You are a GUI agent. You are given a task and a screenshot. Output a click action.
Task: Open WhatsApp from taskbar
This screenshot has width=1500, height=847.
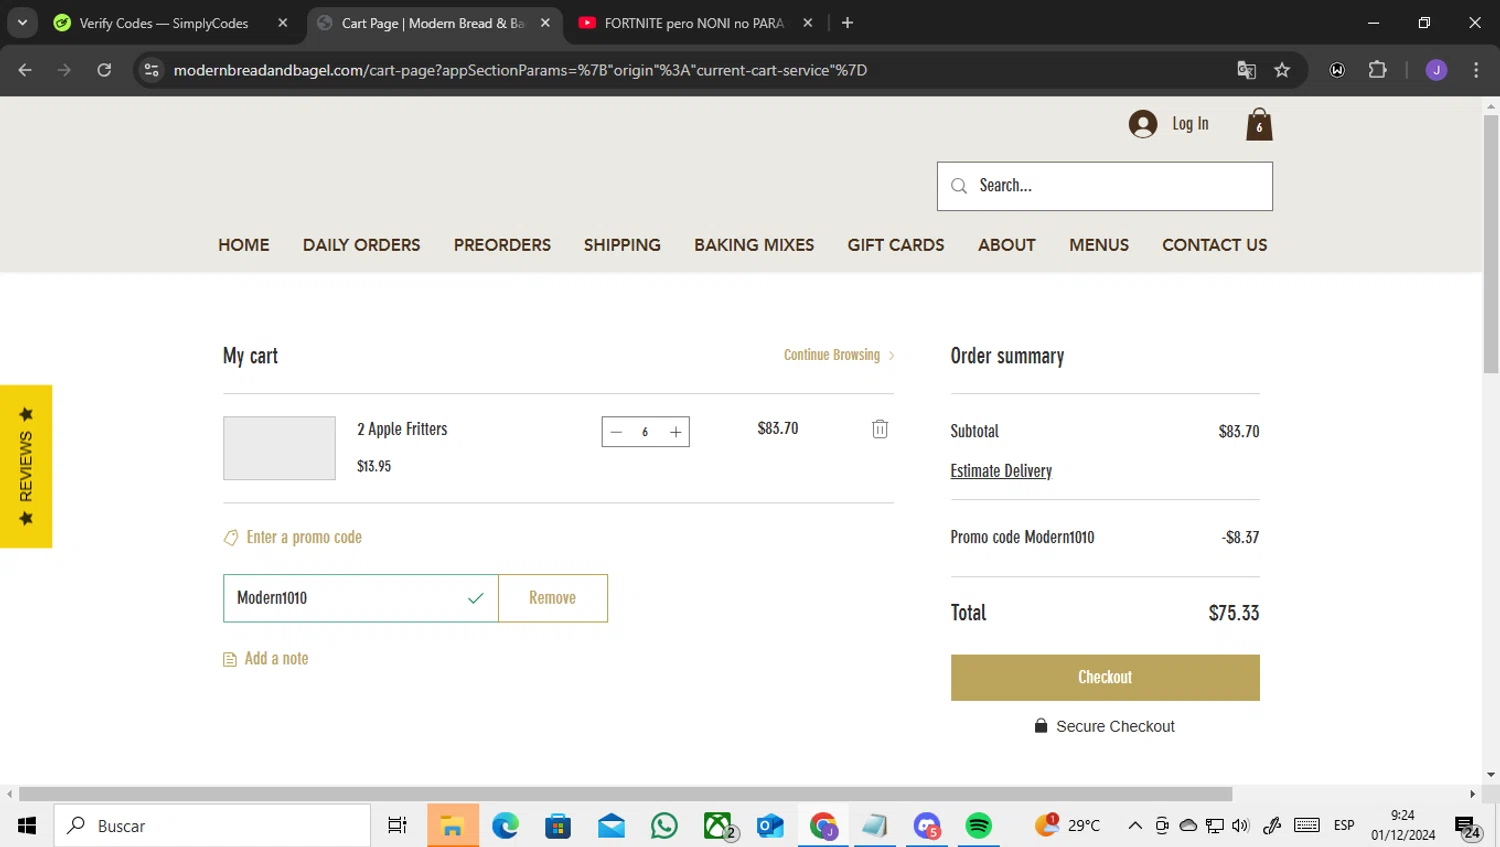pos(664,825)
